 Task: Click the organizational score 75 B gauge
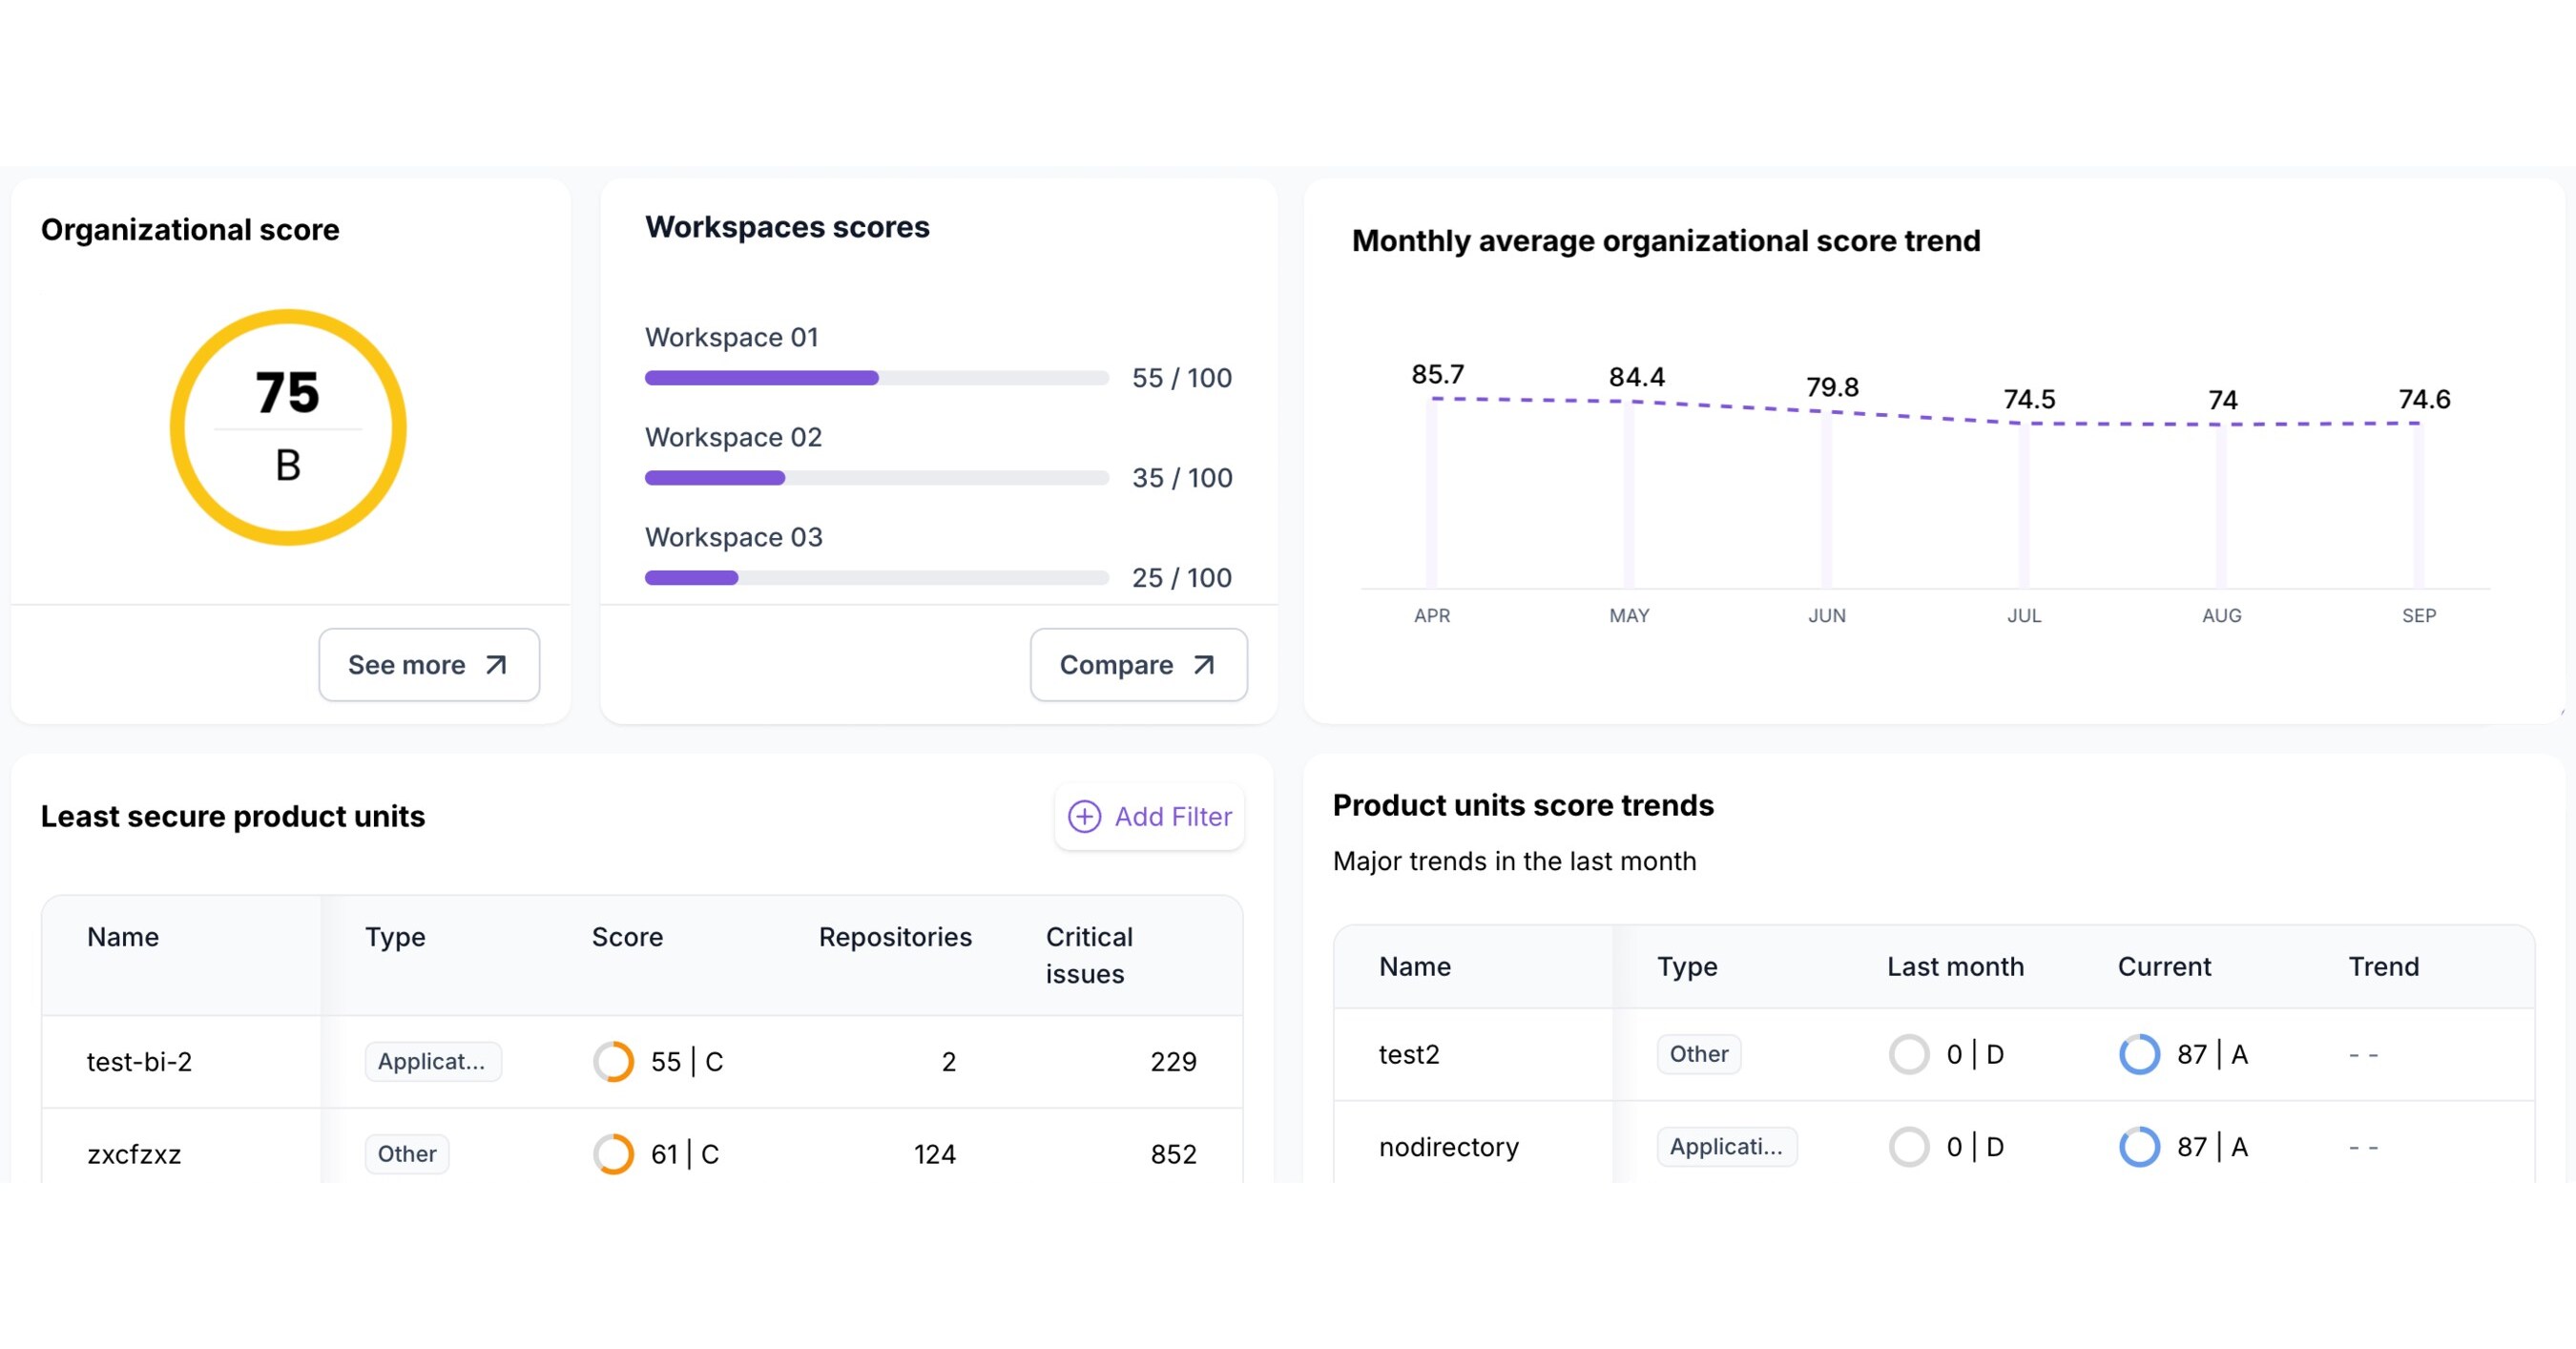[288, 427]
